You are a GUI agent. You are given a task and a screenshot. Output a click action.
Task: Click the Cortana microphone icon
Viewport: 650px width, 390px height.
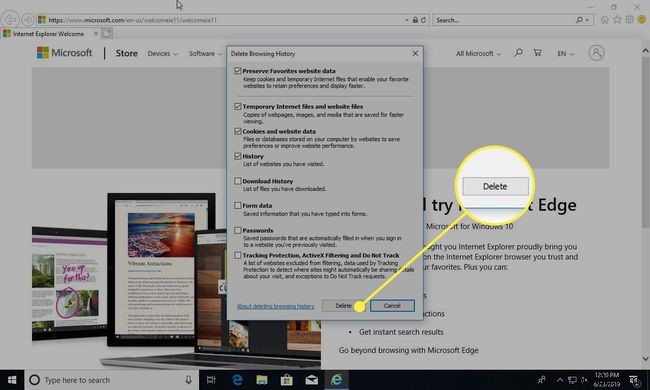click(188, 380)
